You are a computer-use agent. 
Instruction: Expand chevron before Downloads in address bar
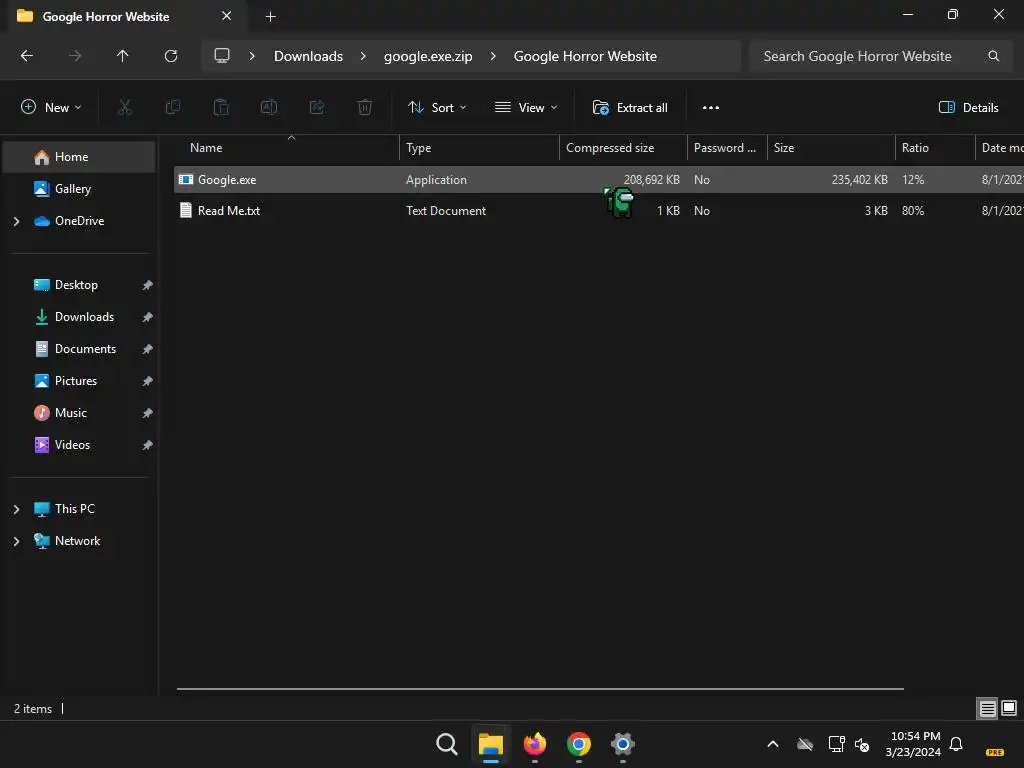pyautogui.click(x=251, y=56)
